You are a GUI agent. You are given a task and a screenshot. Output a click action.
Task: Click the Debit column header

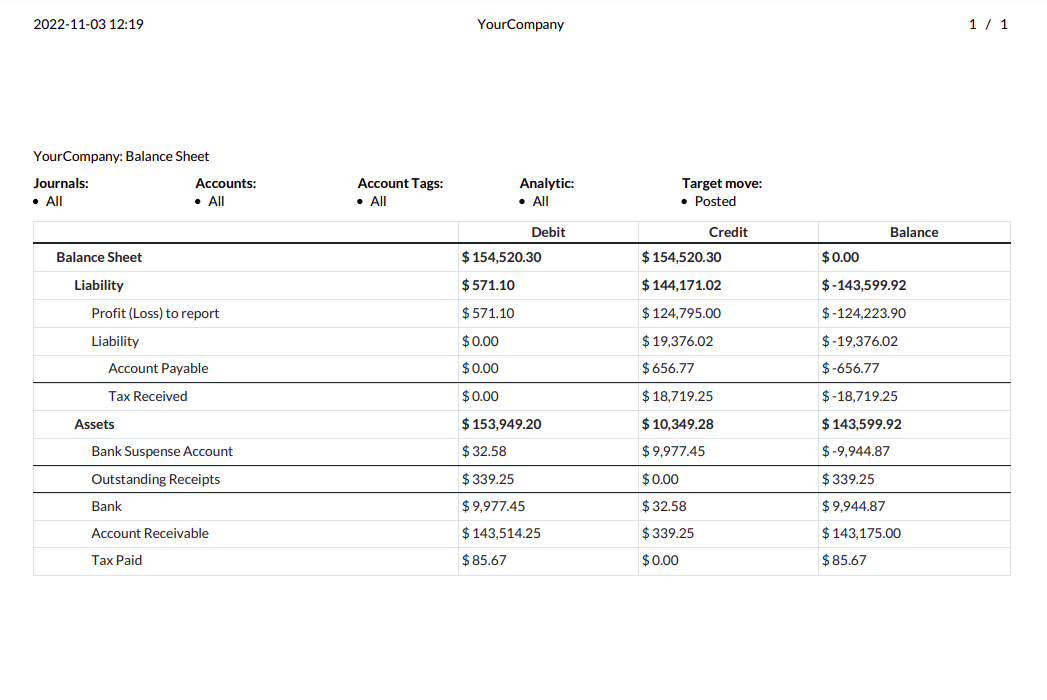click(x=548, y=232)
